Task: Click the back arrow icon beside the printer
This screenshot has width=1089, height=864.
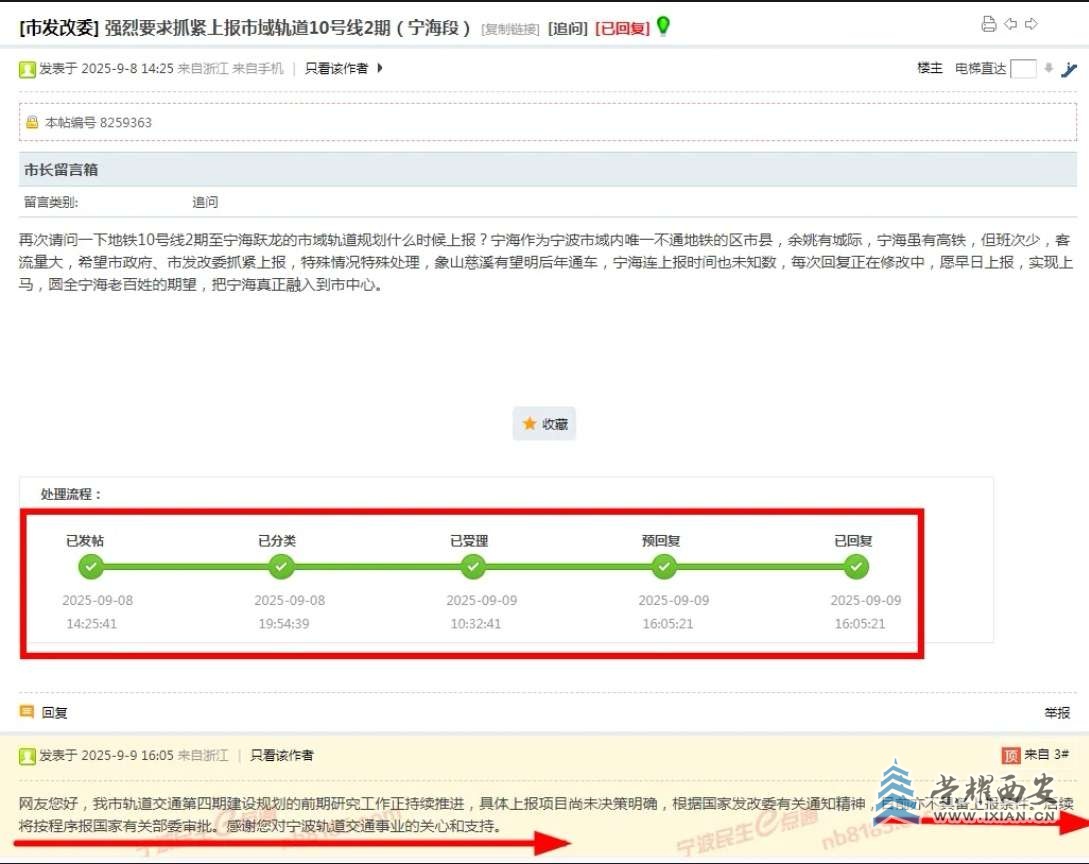Action: coord(1010,23)
